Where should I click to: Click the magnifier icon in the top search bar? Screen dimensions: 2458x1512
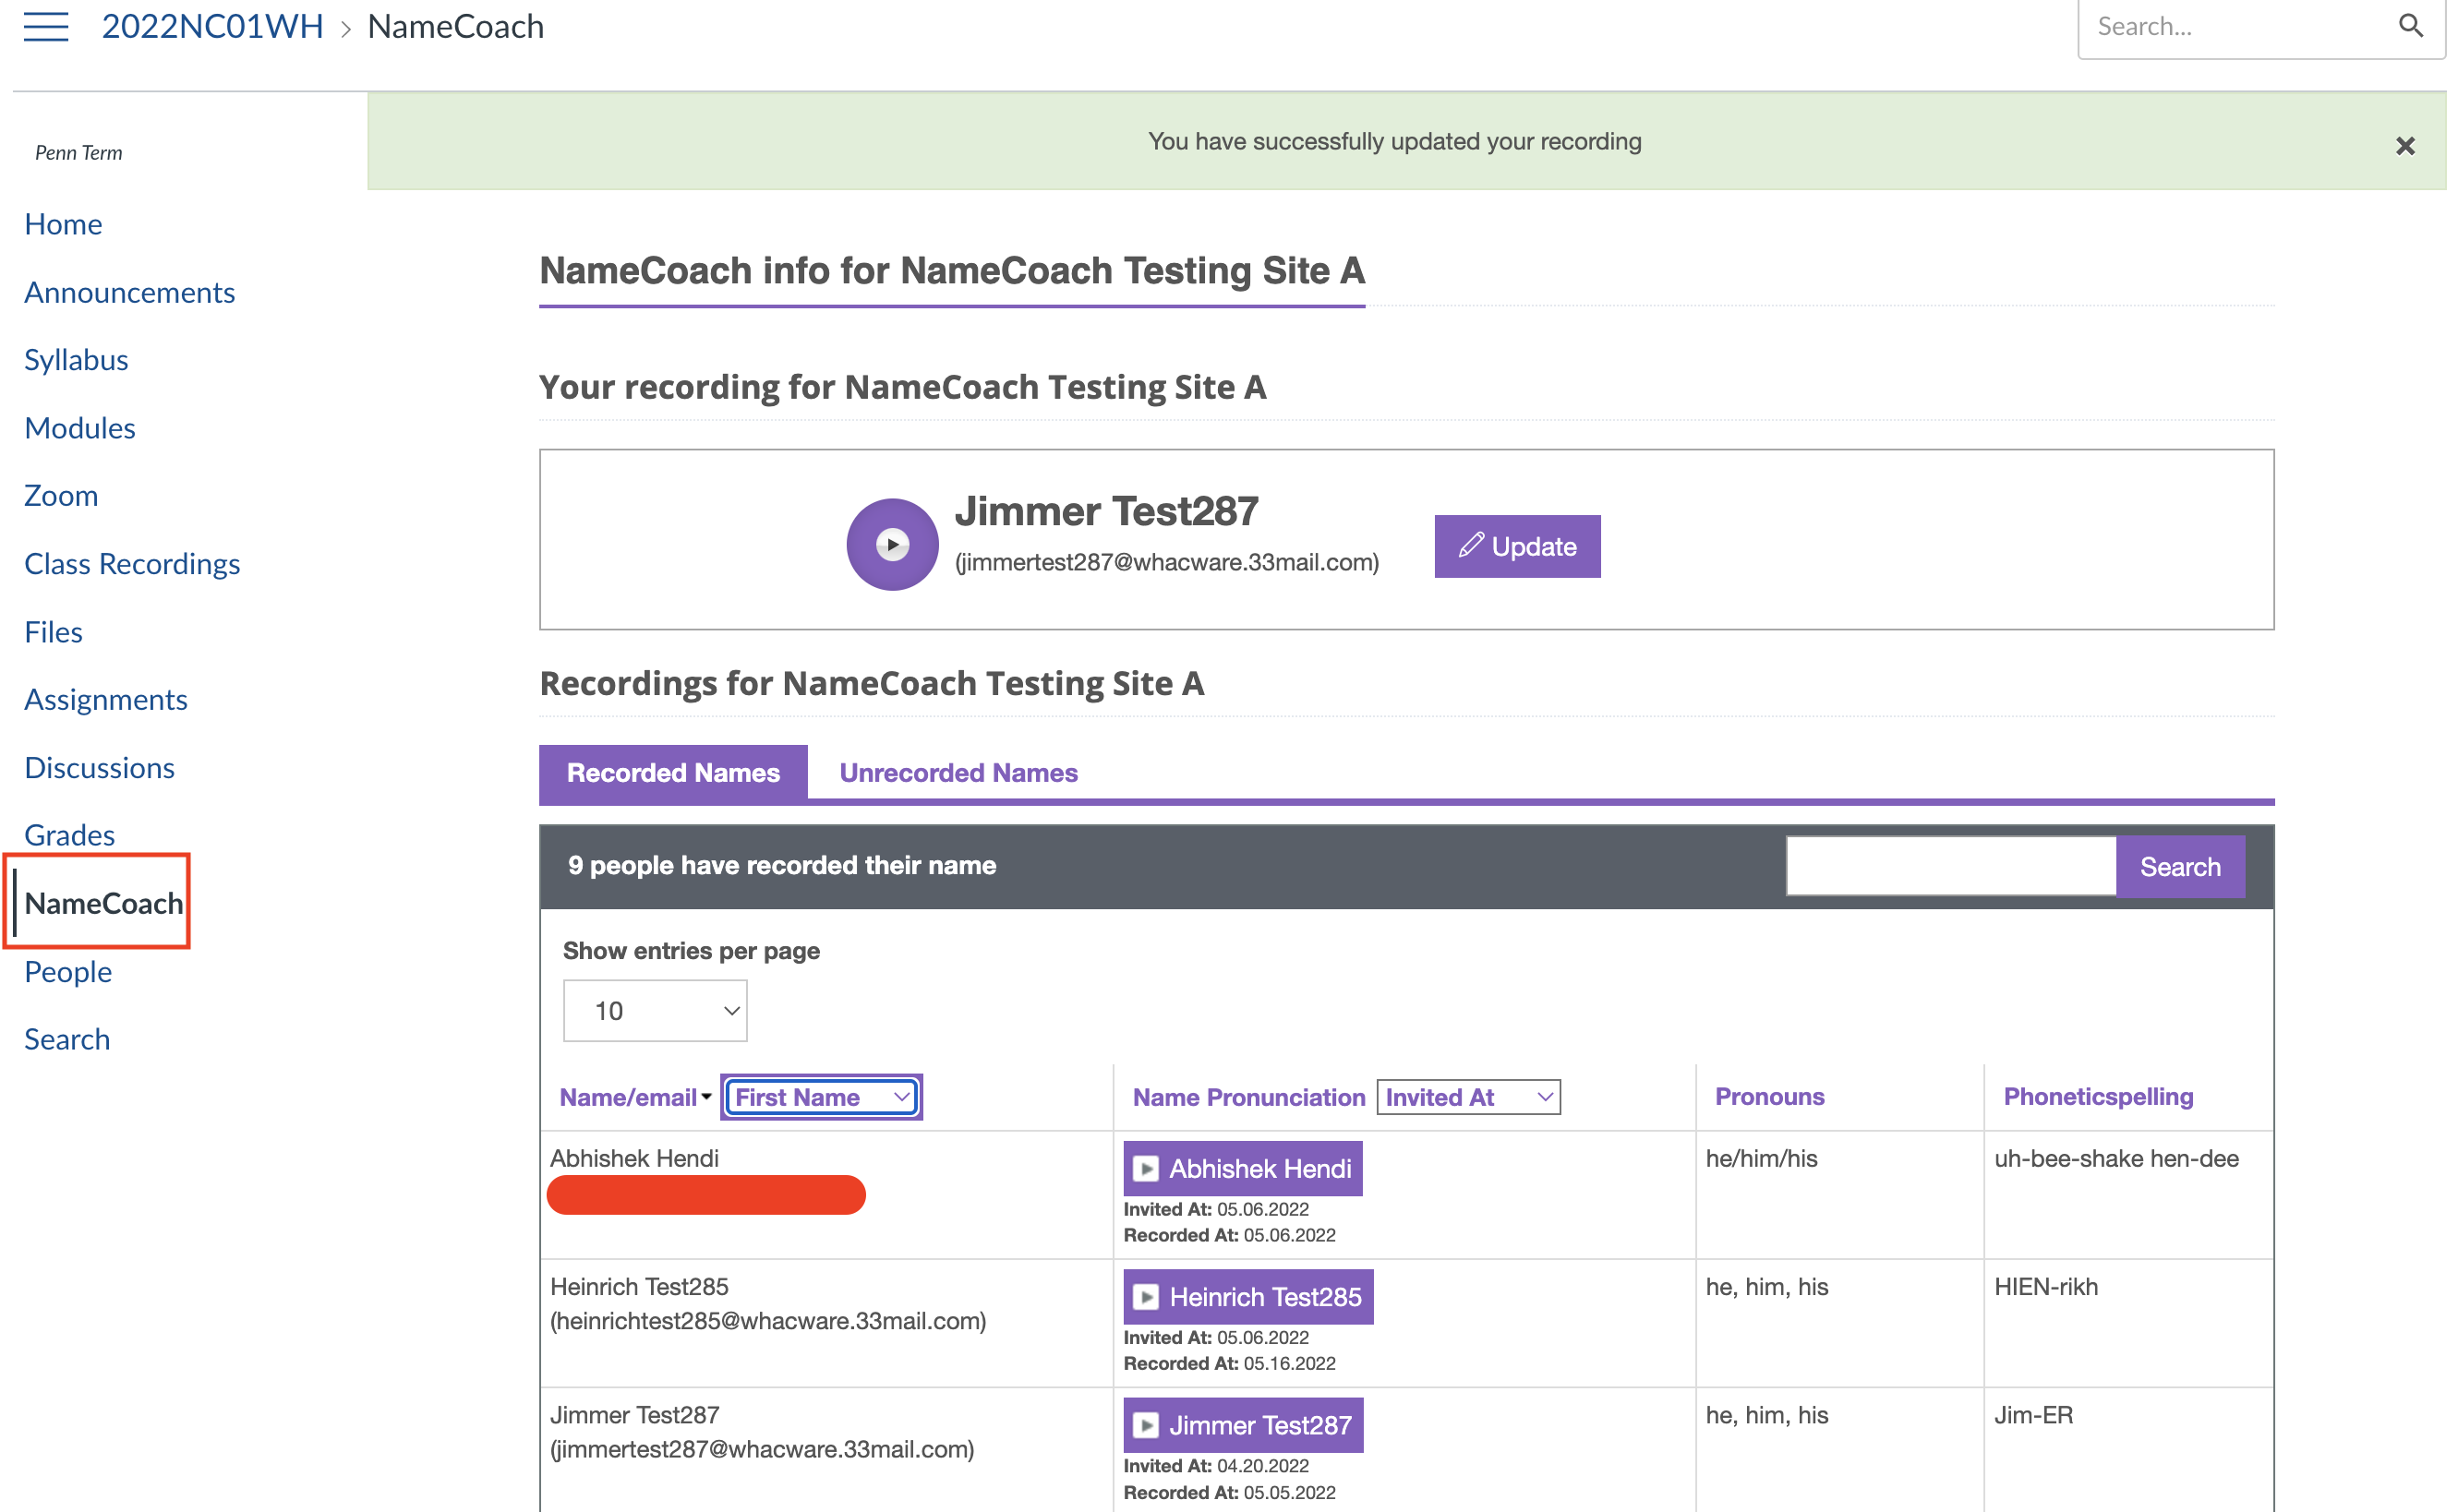[2410, 26]
